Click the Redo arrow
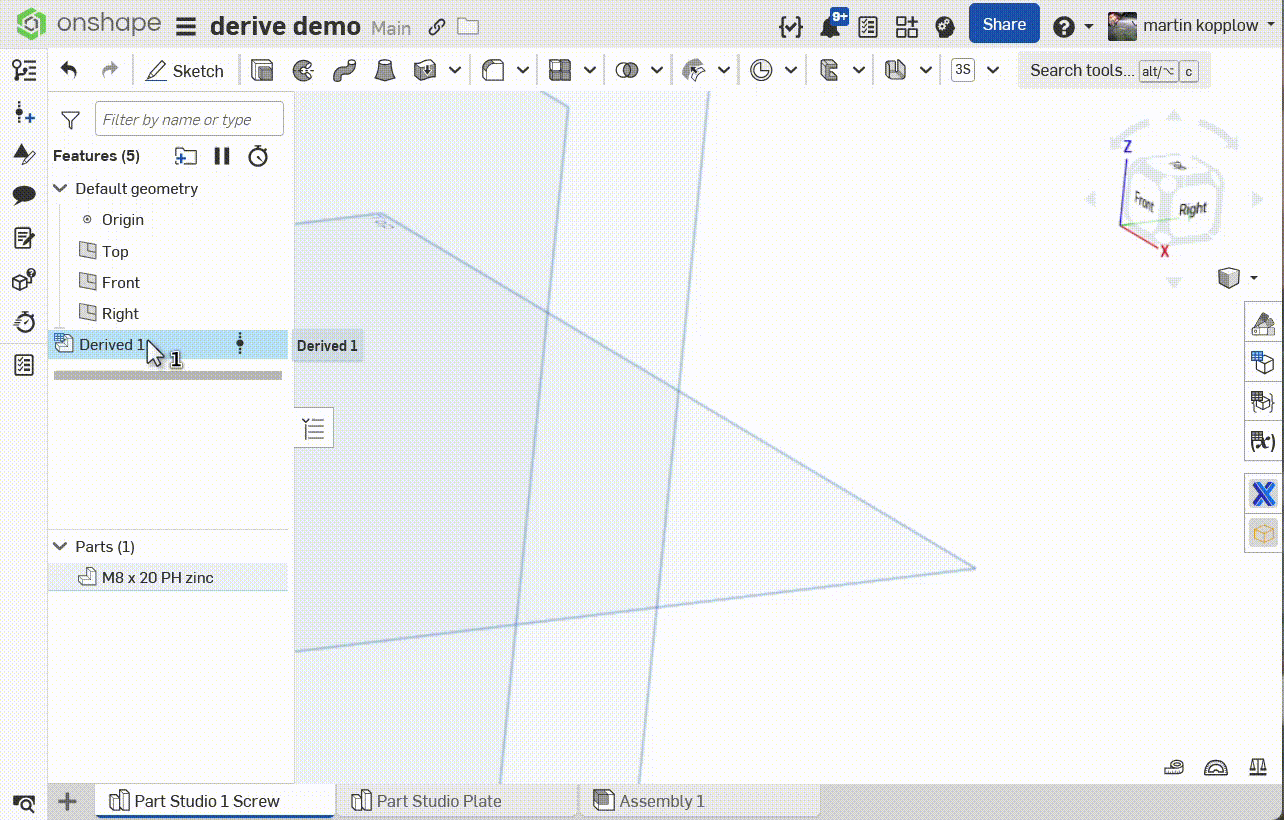1284x820 pixels. 110,70
